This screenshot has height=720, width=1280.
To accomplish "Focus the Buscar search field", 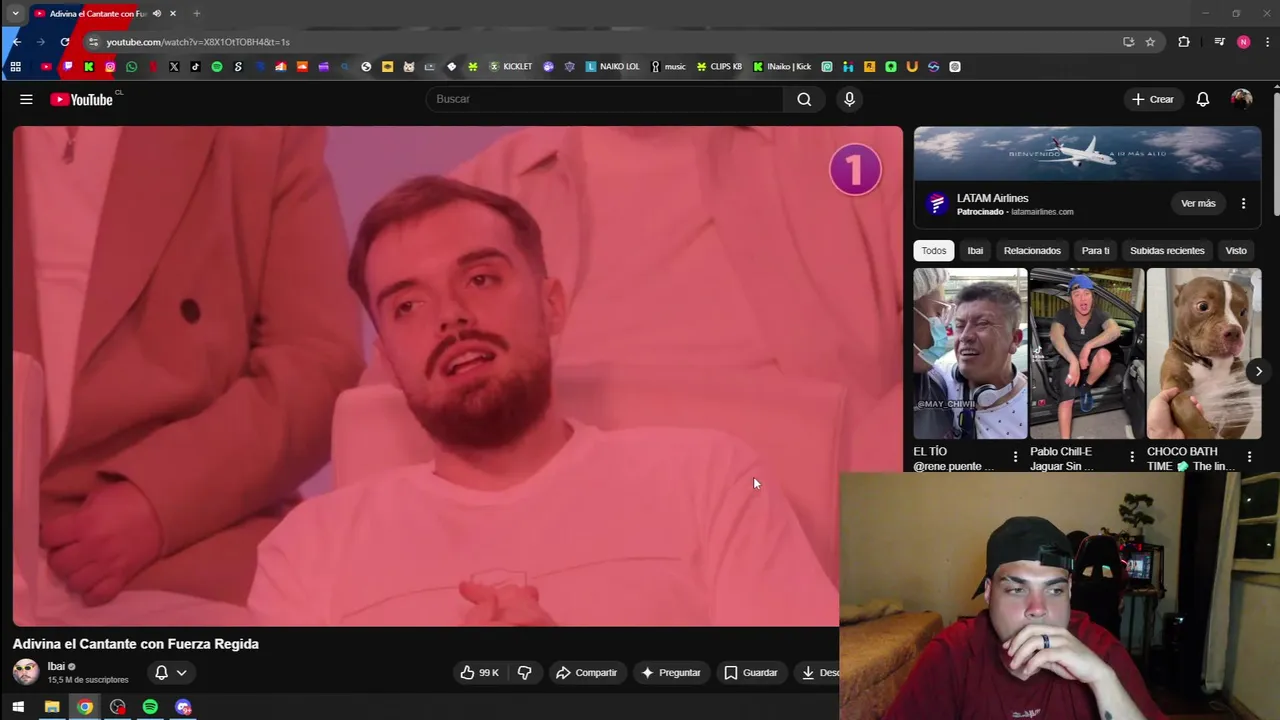I will (x=605, y=99).
